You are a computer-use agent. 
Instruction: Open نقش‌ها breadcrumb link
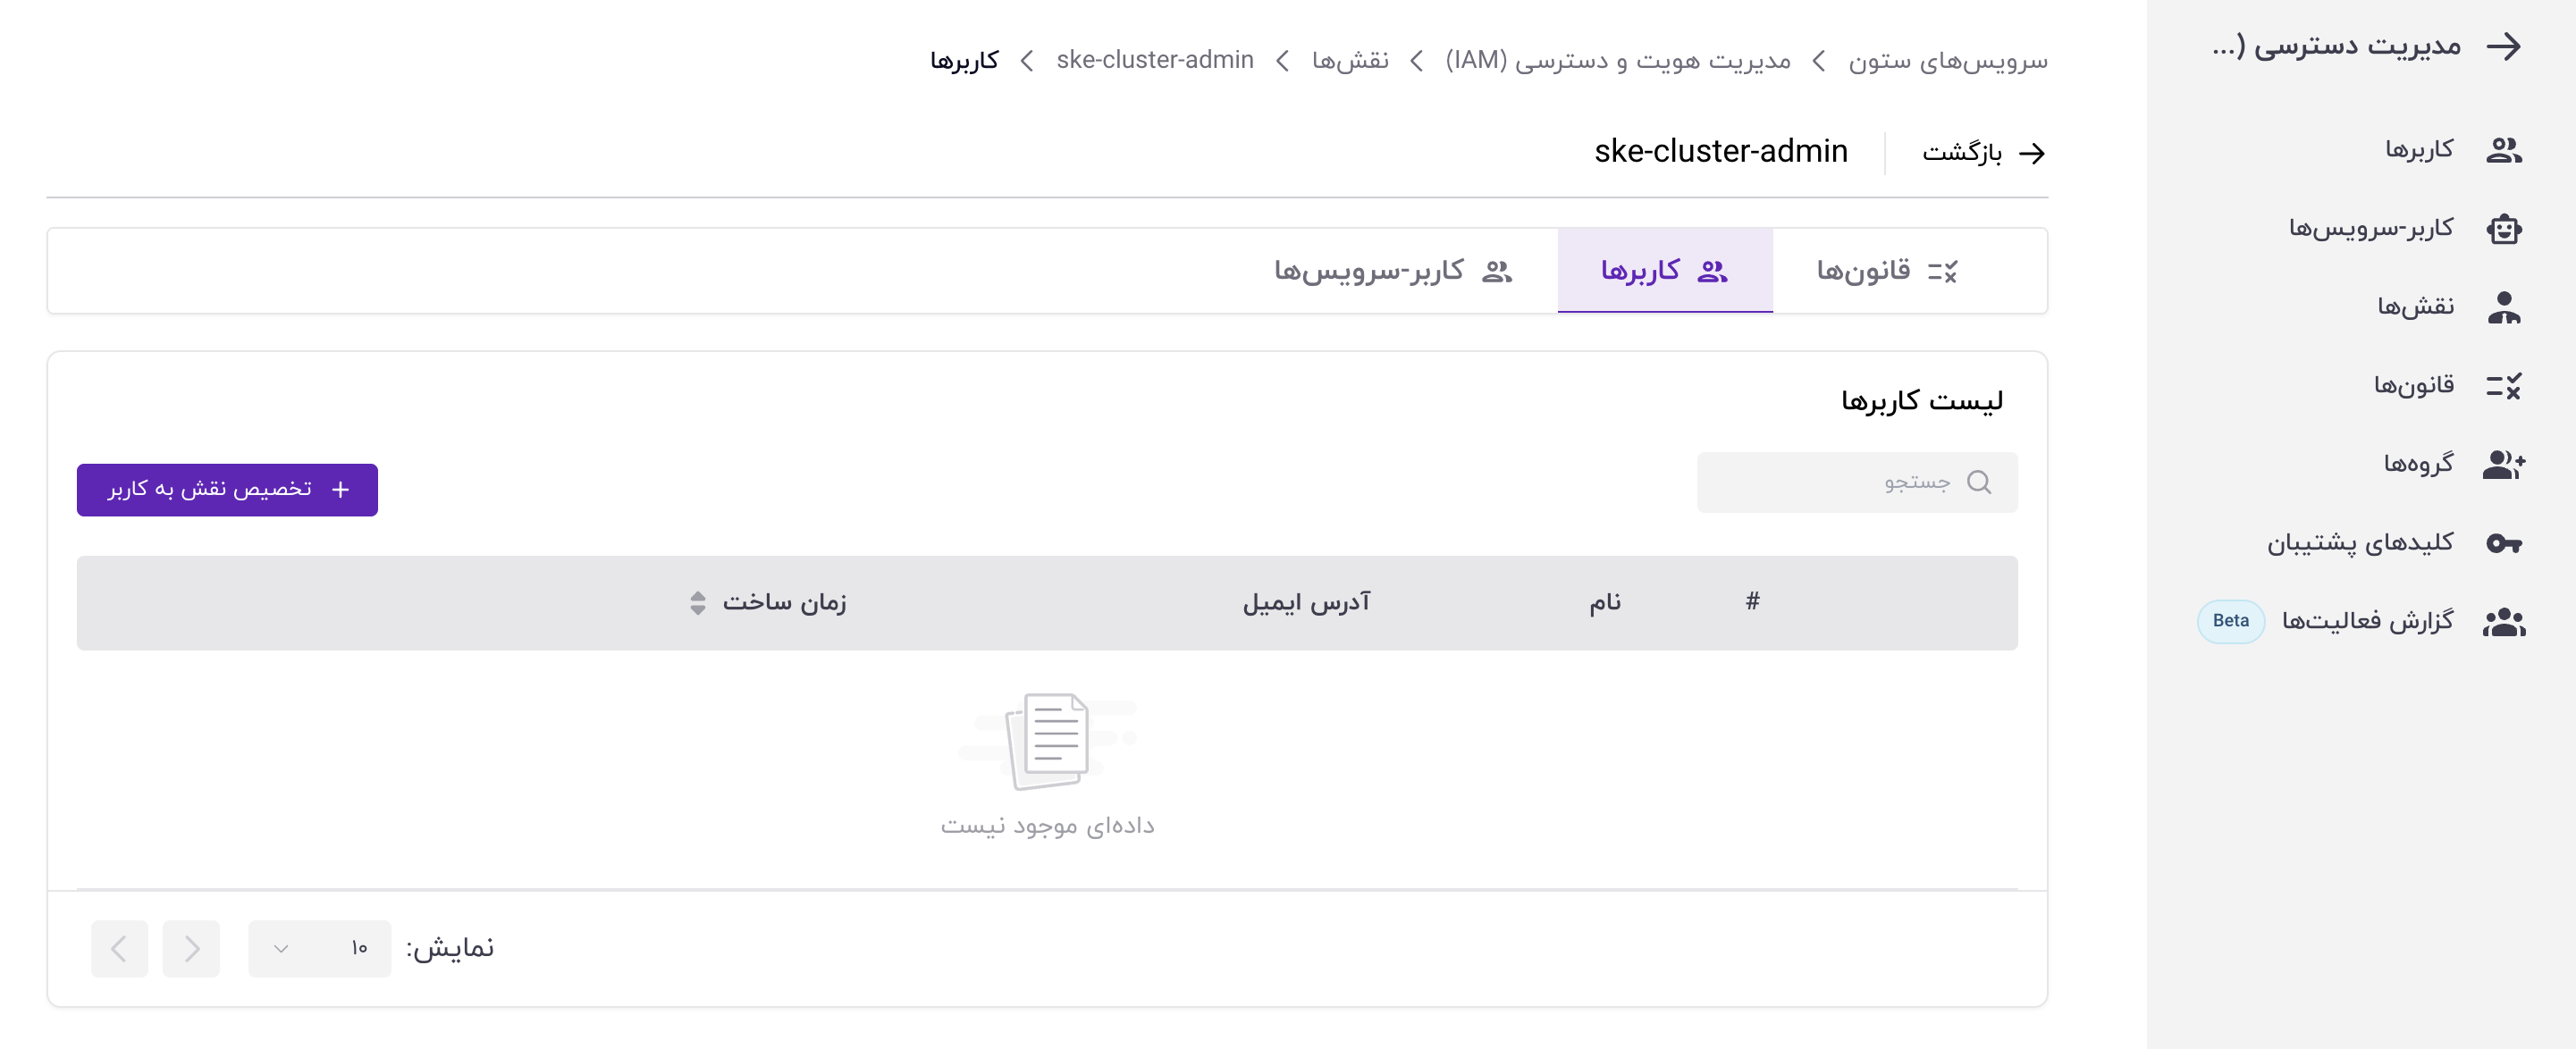click(1349, 61)
